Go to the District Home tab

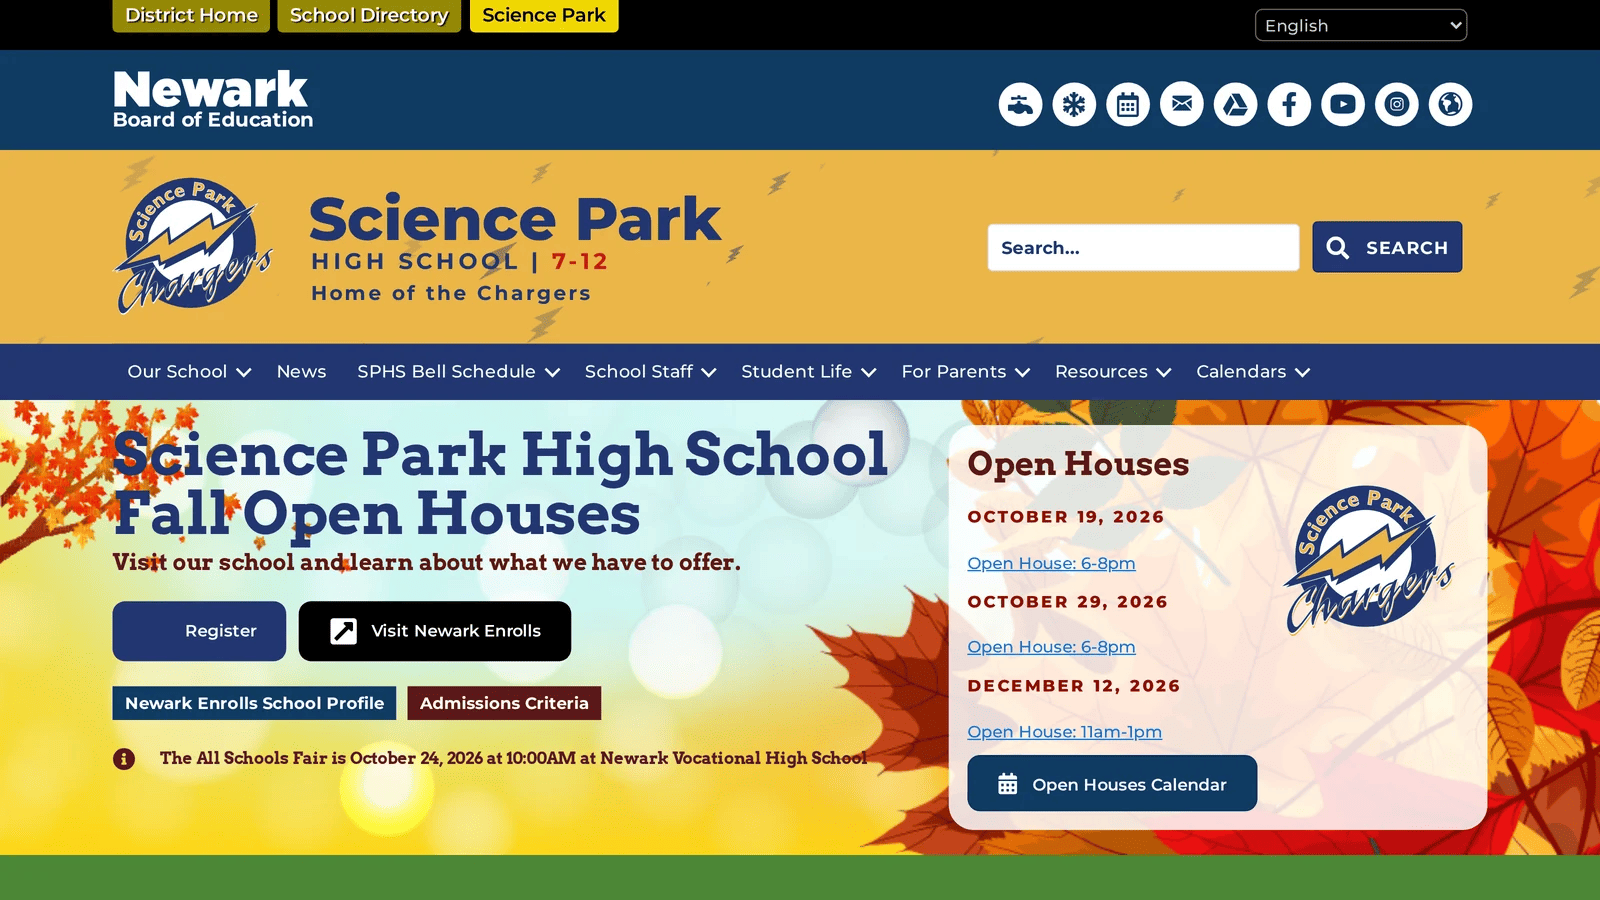191,16
